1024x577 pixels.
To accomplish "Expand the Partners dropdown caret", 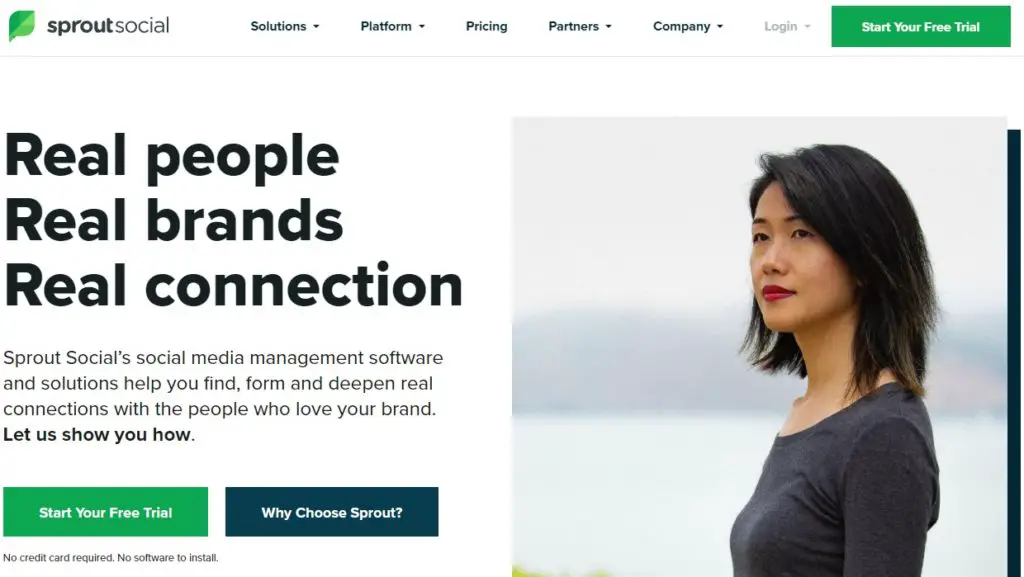I will [x=609, y=27].
